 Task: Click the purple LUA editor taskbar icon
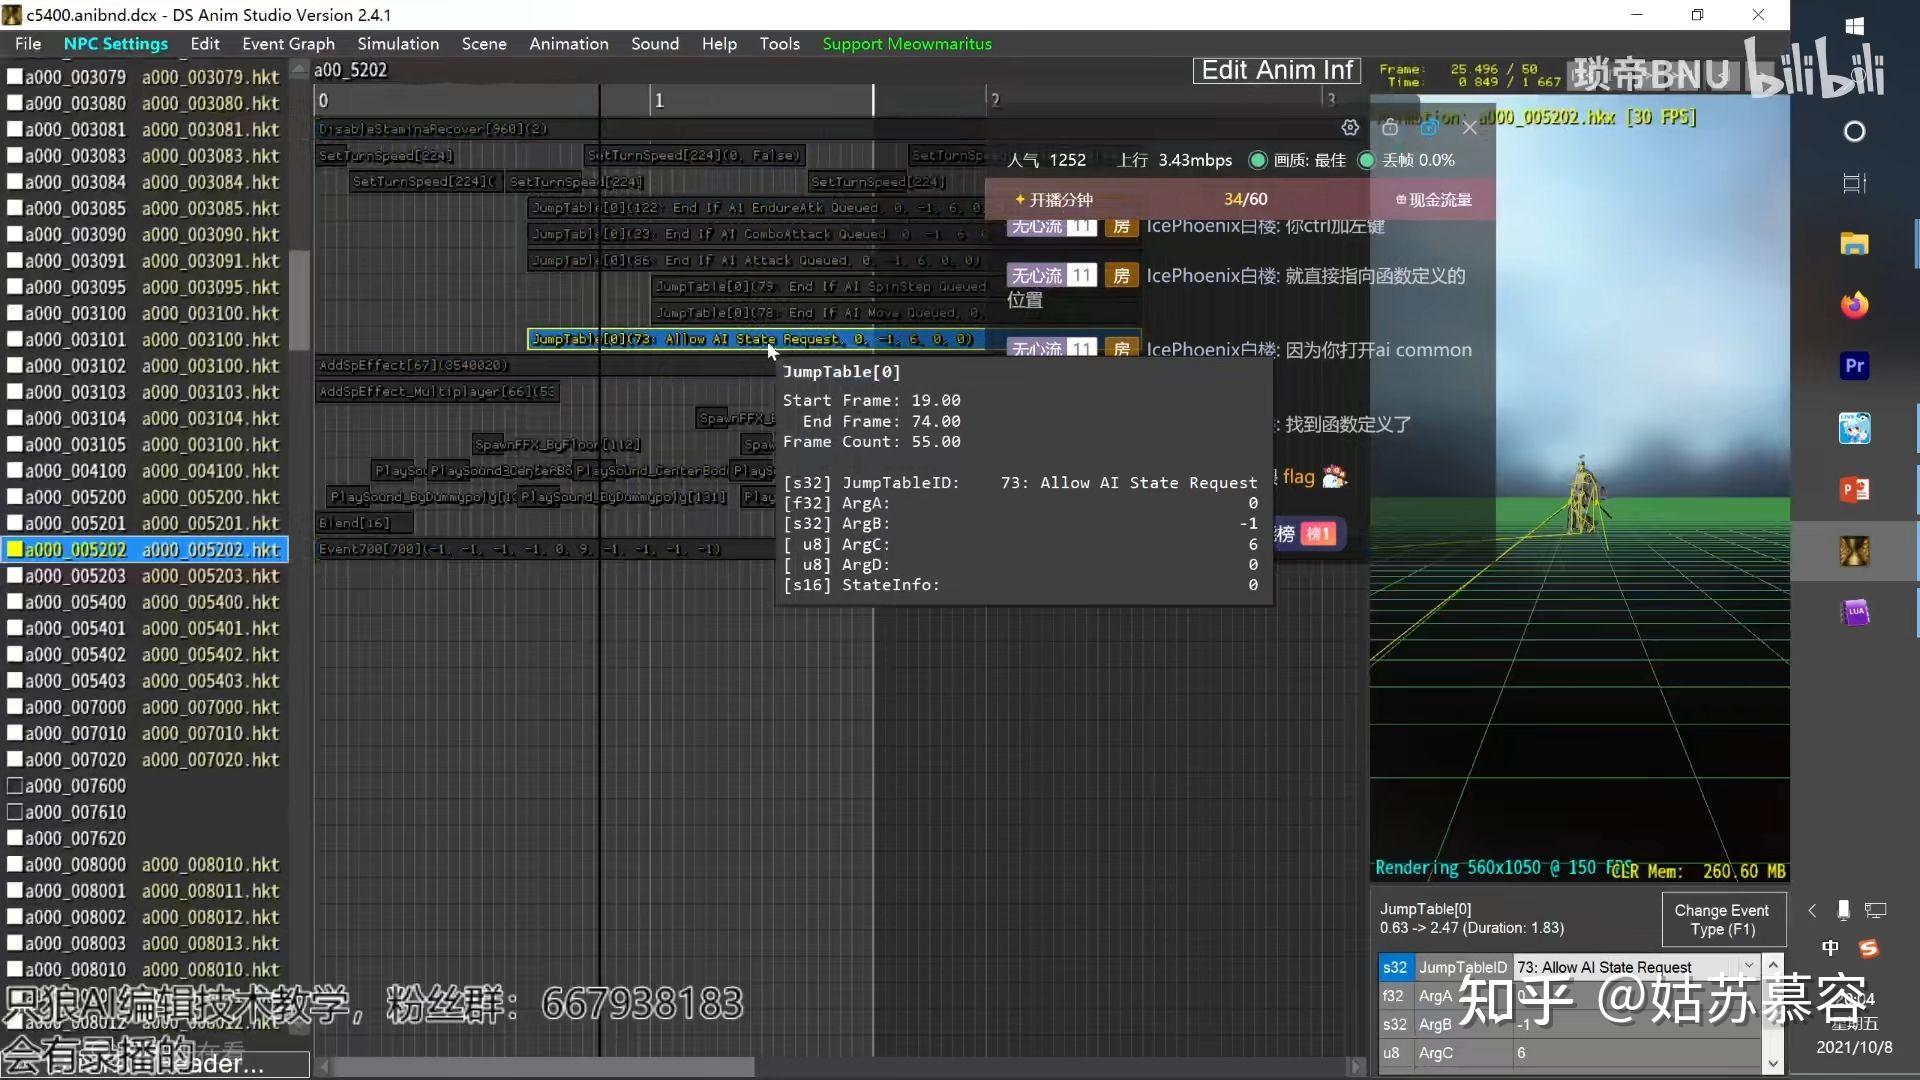(1854, 612)
